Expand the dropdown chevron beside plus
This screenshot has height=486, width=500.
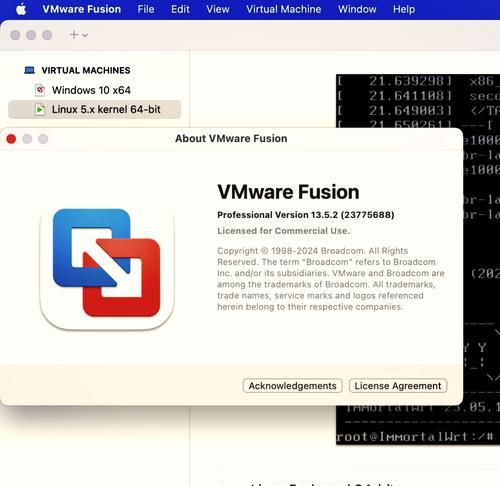pyautogui.click(x=85, y=35)
